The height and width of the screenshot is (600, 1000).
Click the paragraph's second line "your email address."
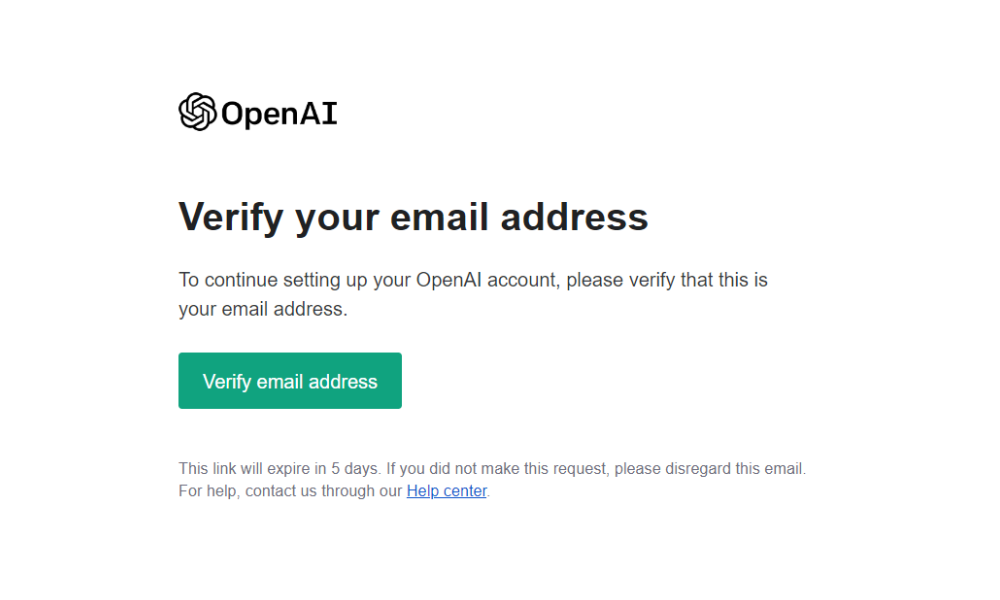[x=263, y=310]
